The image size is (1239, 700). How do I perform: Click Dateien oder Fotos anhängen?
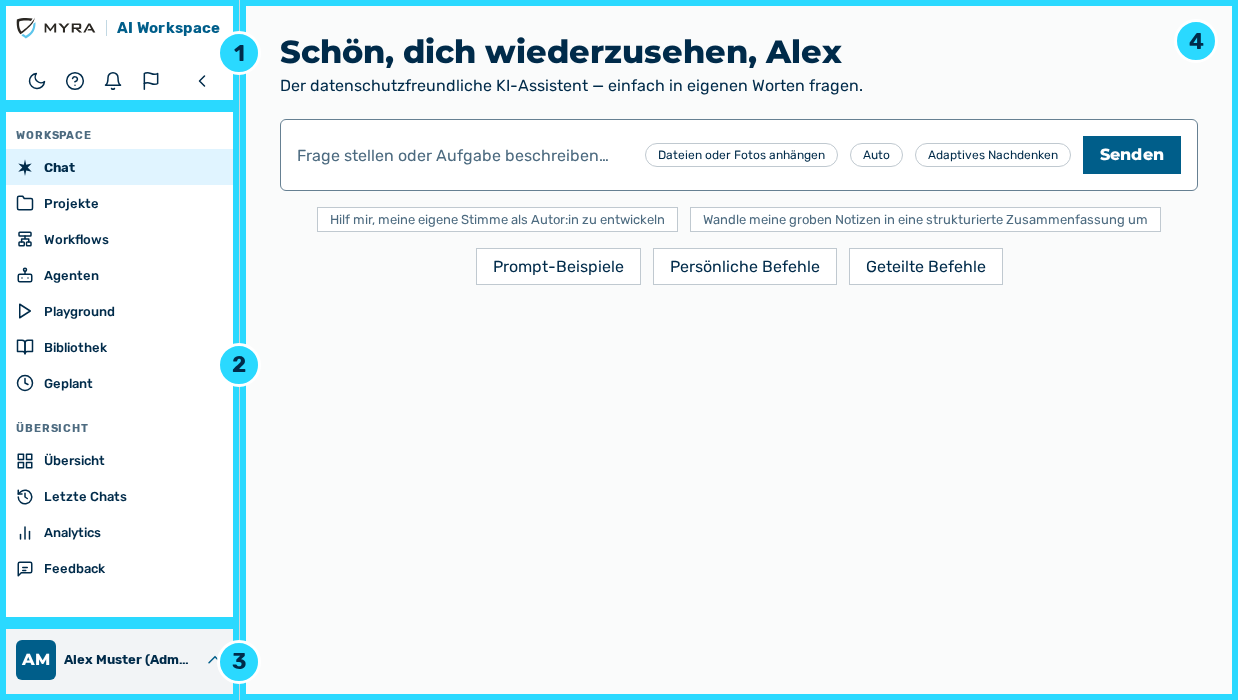[x=741, y=155]
